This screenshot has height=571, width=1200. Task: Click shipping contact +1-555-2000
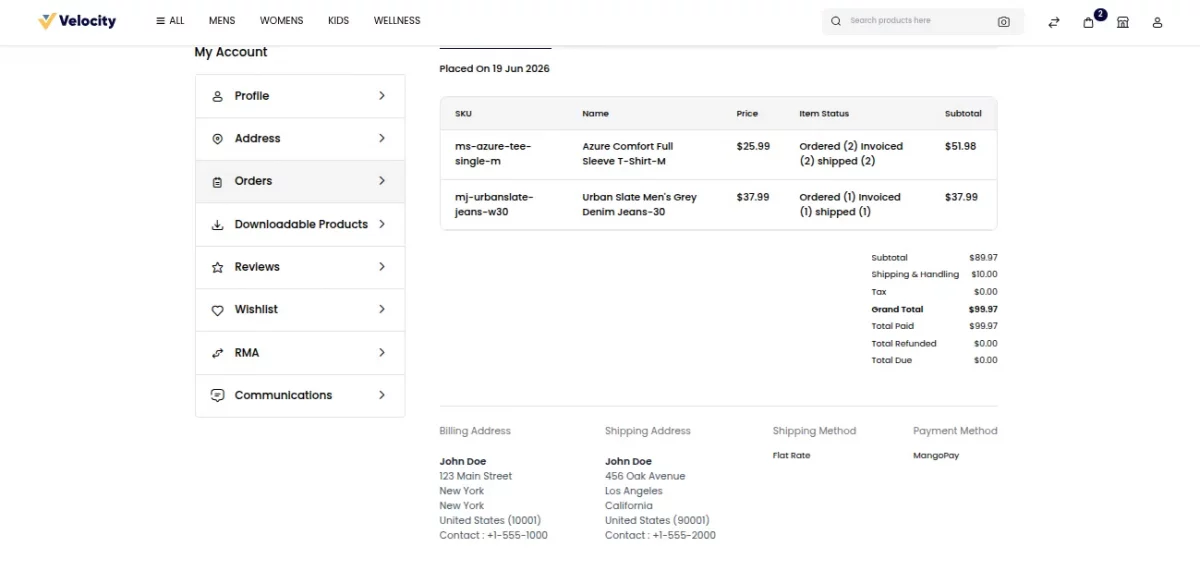pyautogui.click(x=660, y=536)
